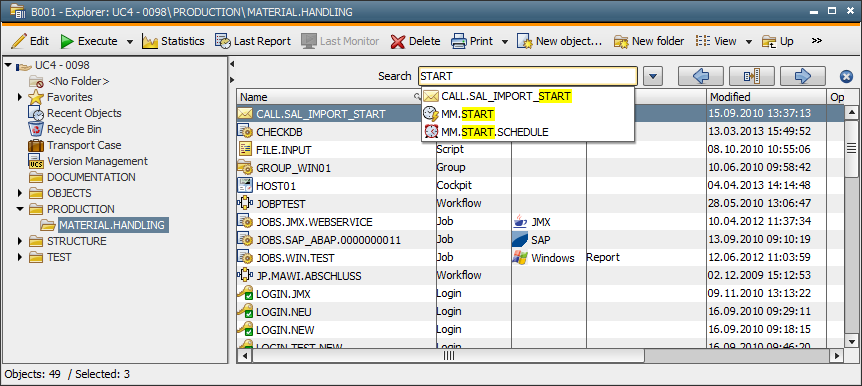Open the View dropdown arrow

coord(749,42)
